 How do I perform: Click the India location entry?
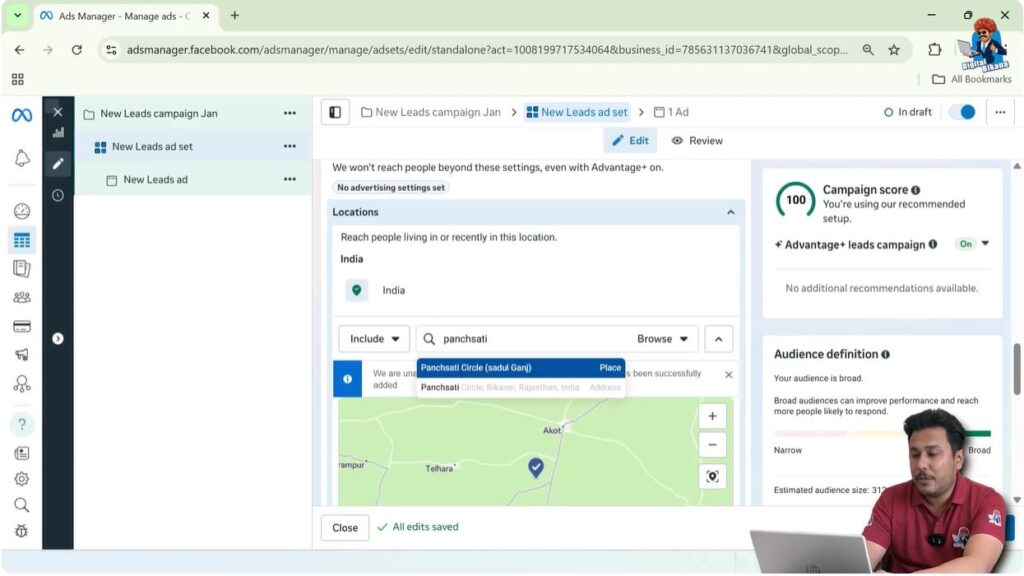393,291
